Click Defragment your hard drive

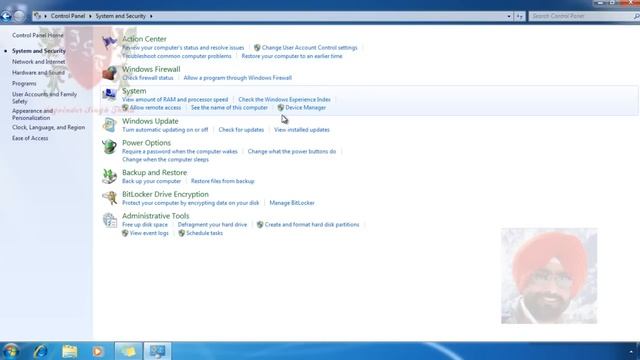[212, 224]
